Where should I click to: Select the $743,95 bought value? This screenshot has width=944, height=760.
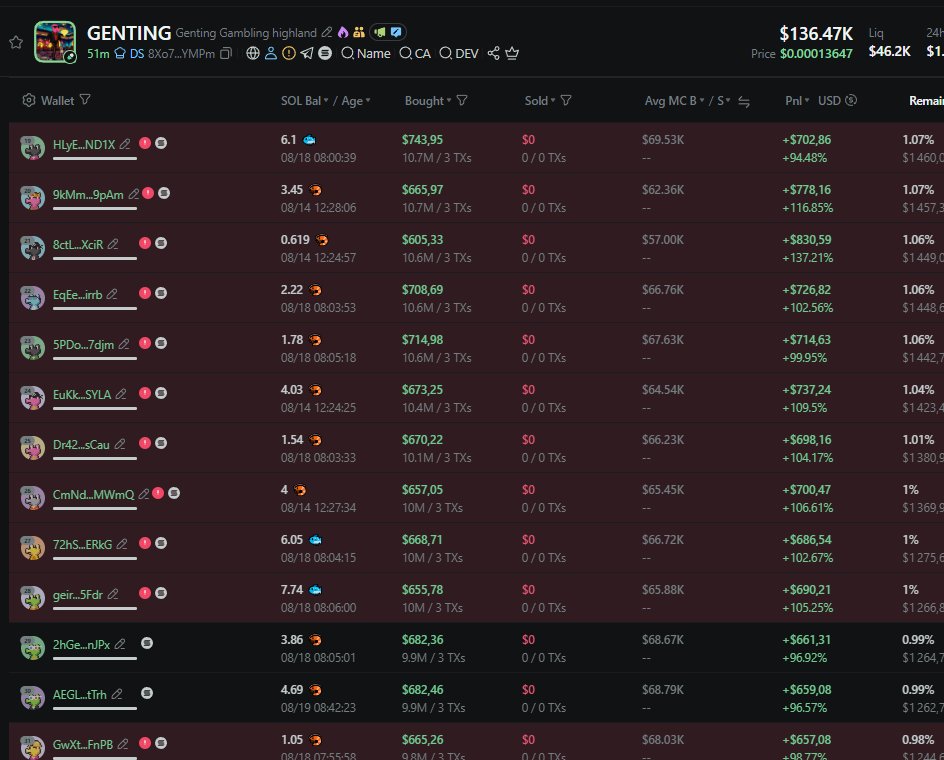point(422,140)
